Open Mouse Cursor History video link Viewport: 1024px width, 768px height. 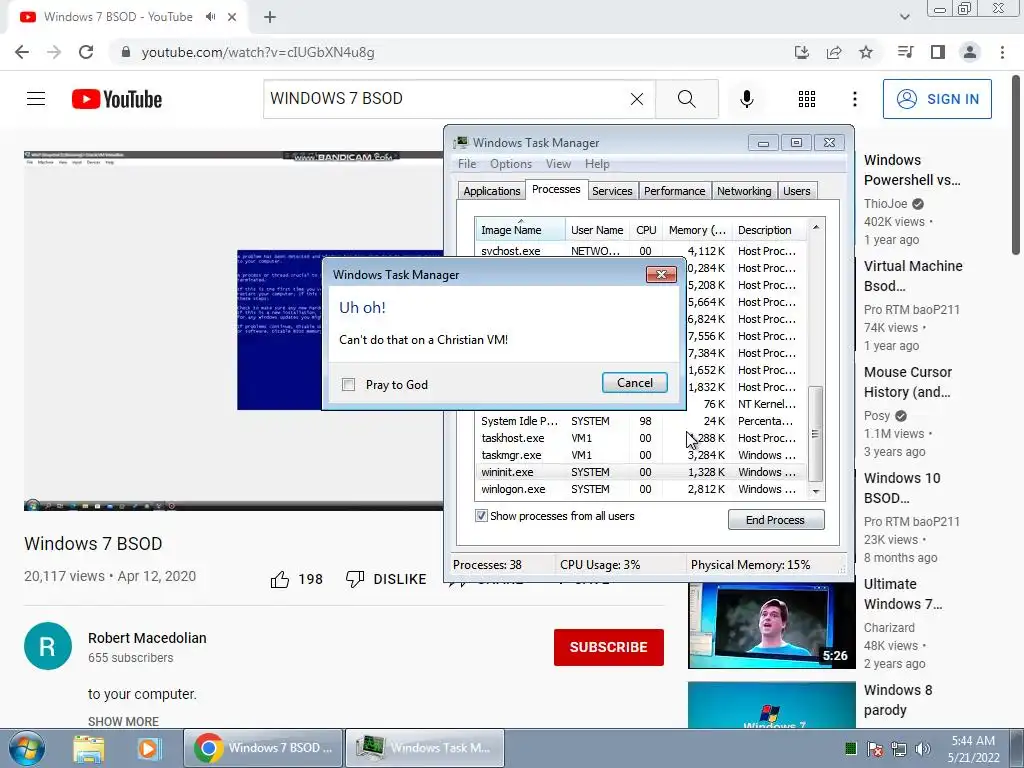point(908,382)
